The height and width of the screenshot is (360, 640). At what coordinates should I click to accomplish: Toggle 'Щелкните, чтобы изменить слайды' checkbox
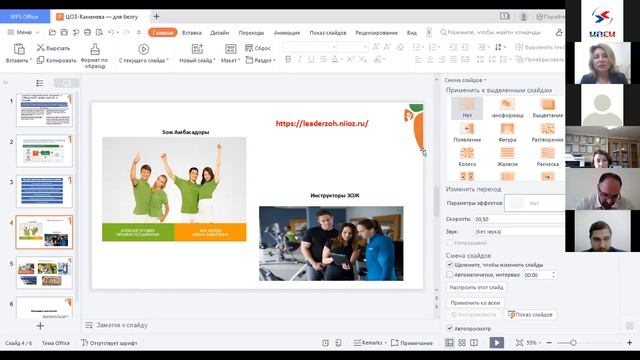point(450,265)
